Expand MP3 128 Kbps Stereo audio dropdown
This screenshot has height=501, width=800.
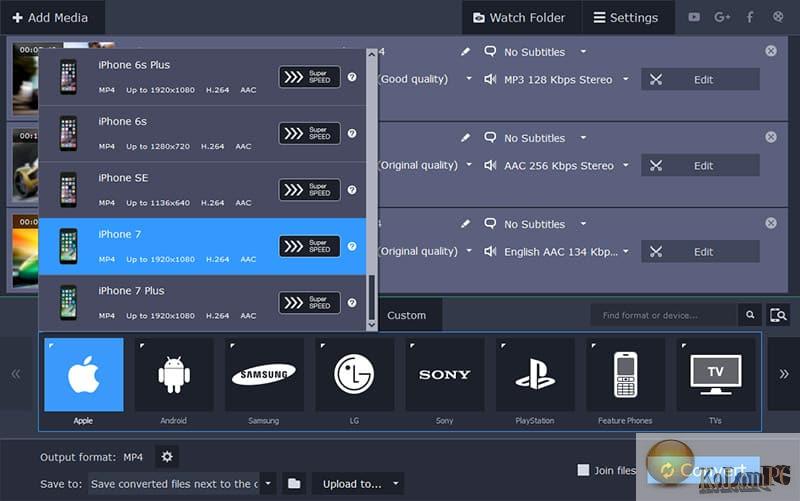click(x=626, y=80)
